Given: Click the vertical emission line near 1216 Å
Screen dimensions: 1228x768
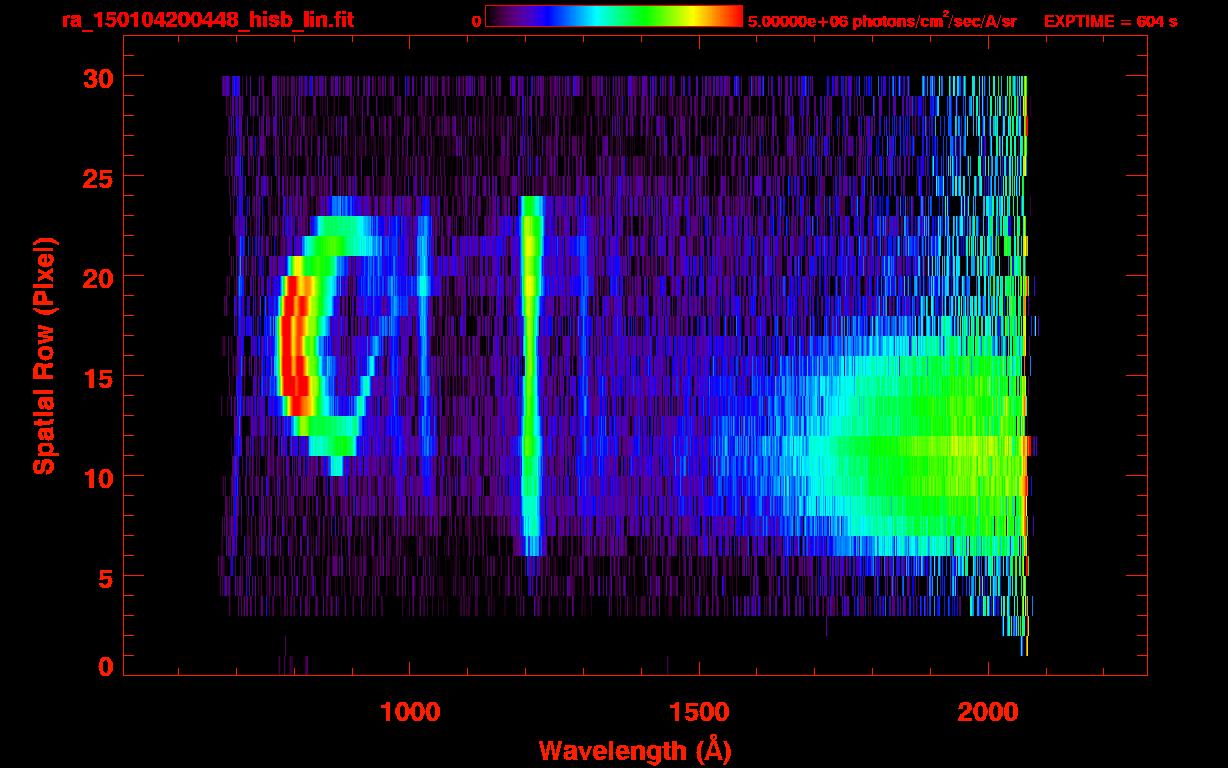Looking at the screenshot, I should [531, 375].
